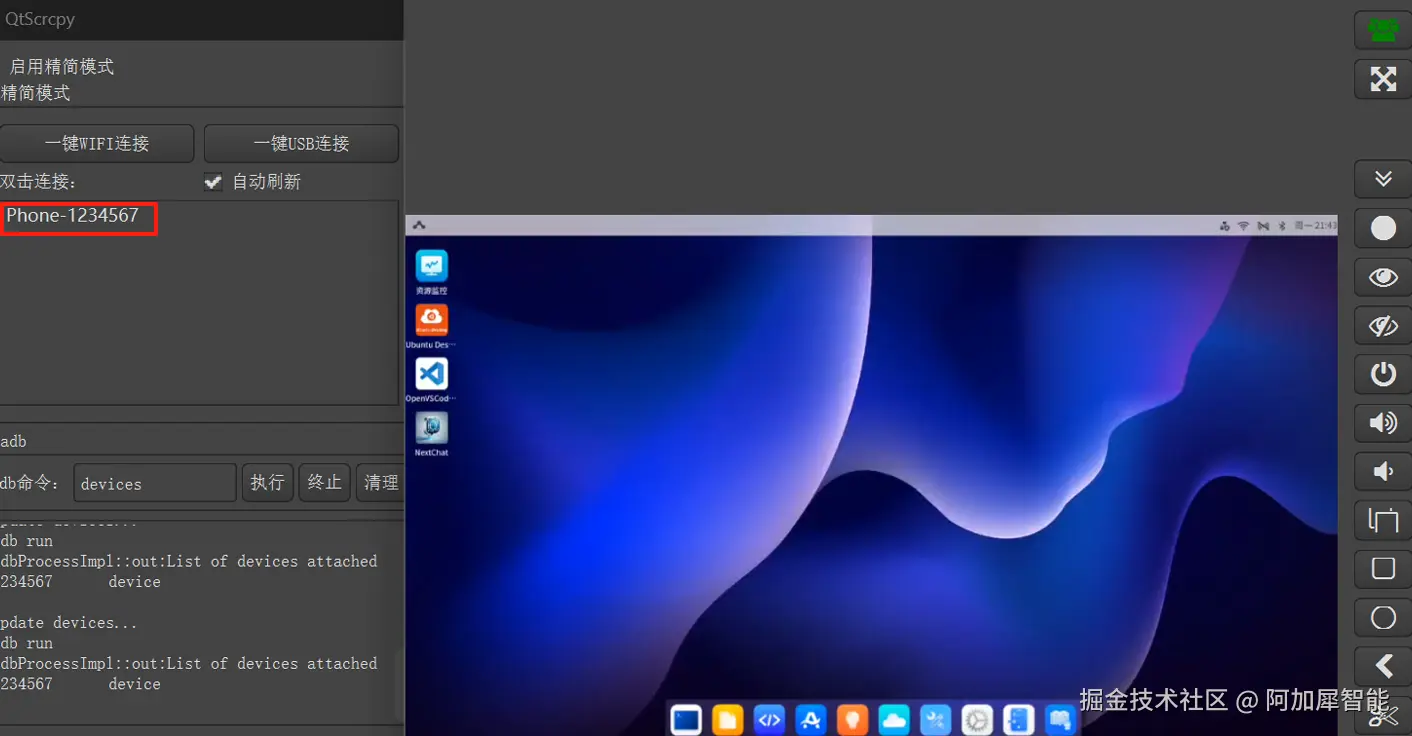The image size is (1412, 736).
Task: Open the Ubuntu Desktop orange desktop icon
Action: pos(431,326)
